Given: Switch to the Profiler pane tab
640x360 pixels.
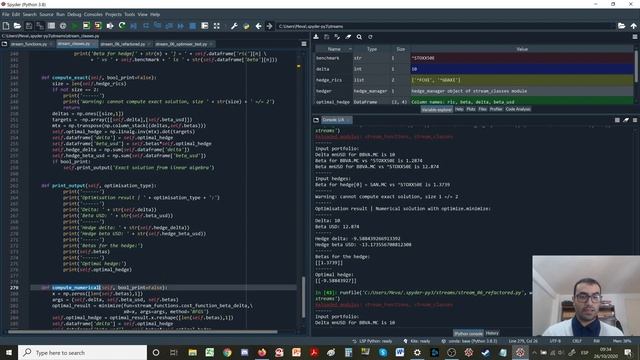Looking at the screenshot, I should pyautogui.click(x=496, y=109).
